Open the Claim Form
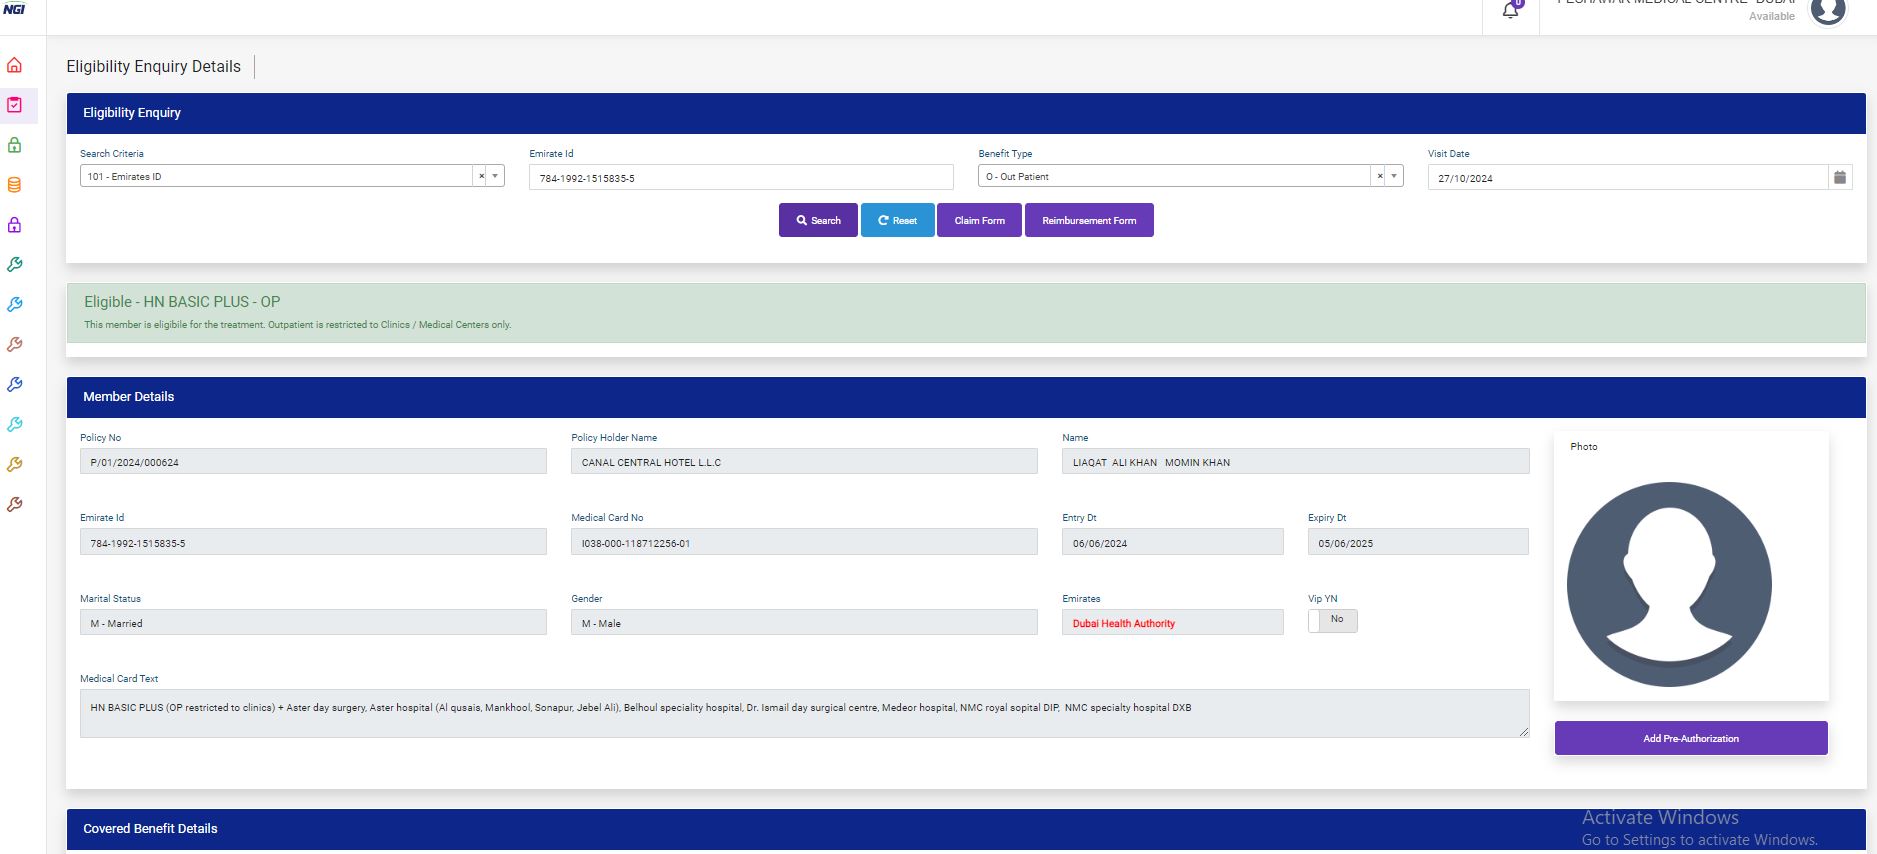The image size is (1877, 854). coord(979,220)
